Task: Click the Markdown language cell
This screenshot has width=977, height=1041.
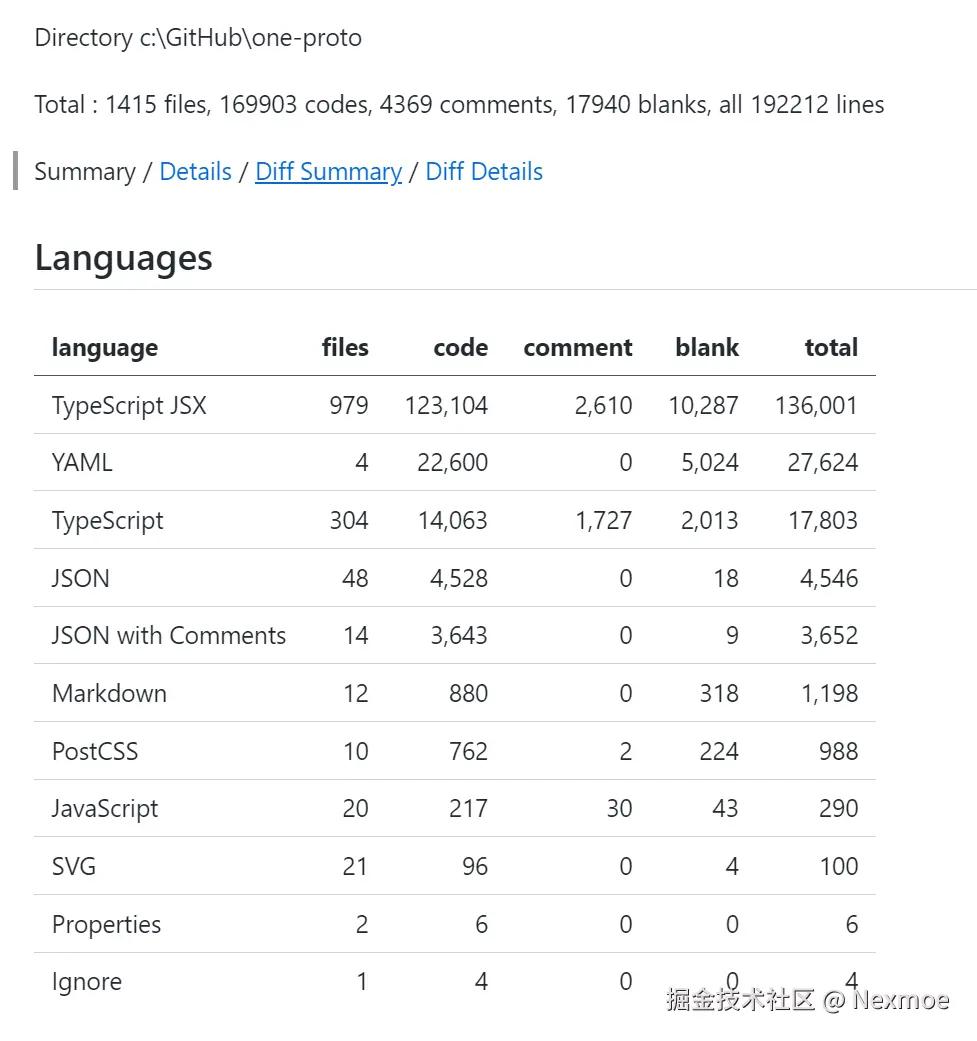Action: point(109,694)
